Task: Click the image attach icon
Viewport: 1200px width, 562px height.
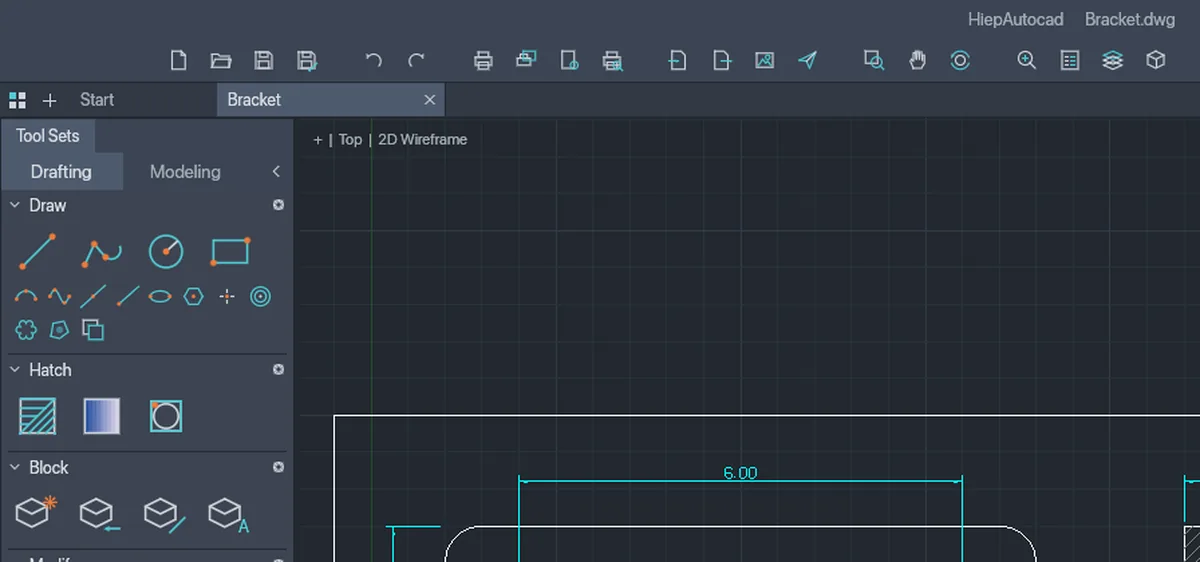Action: tap(765, 60)
